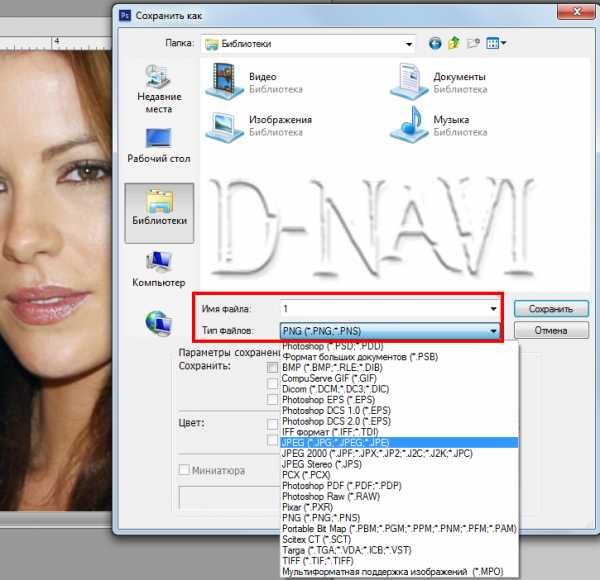Expand the Имя файла dropdown arrow

click(493, 309)
